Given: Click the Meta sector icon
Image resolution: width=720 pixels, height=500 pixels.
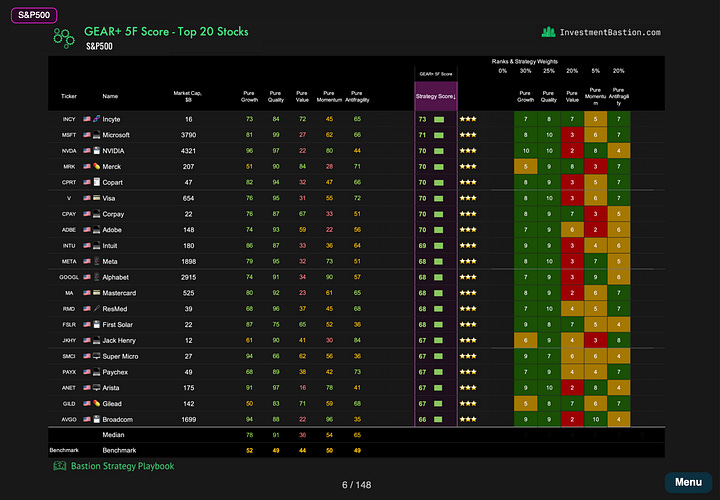Looking at the screenshot, I should [96, 261].
